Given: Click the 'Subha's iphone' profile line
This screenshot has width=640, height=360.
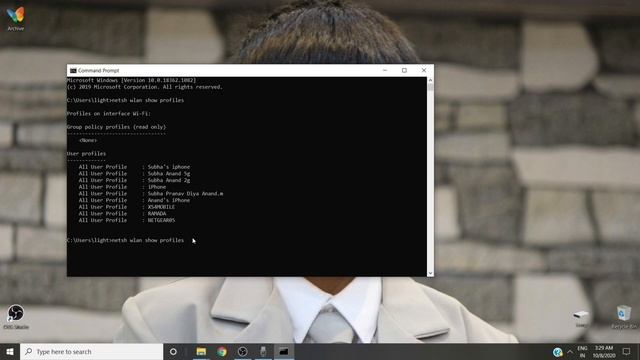Looking at the screenshot, I should click(x=134, y=167).
